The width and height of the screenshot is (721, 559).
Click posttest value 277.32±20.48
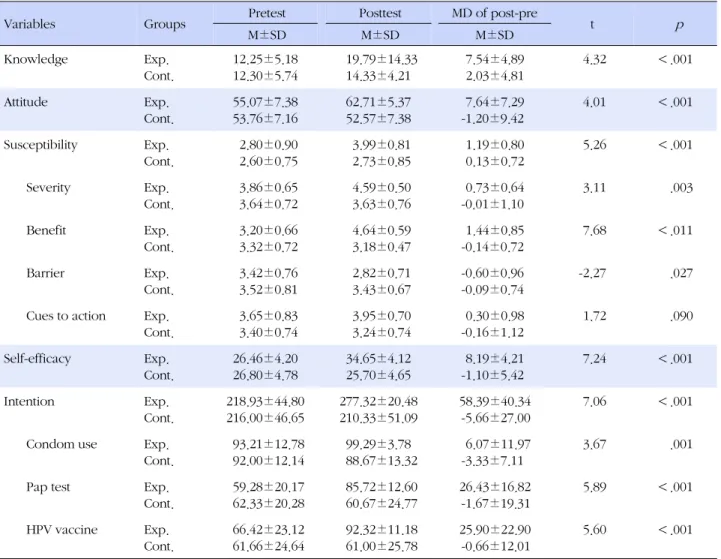378,401
